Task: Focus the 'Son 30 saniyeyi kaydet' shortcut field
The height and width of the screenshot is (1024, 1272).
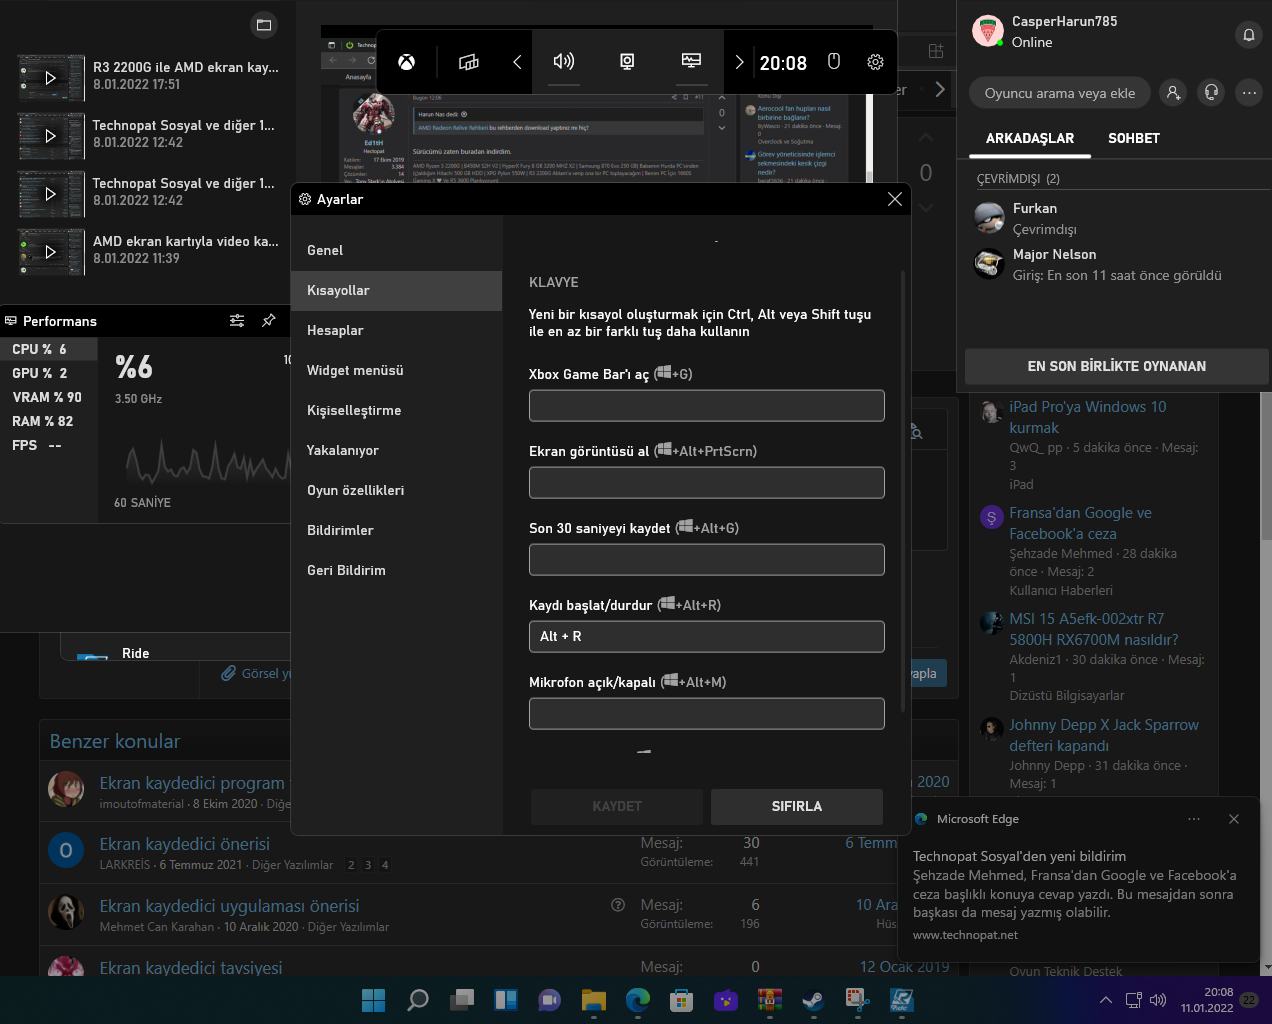Action: pos(707,560)
